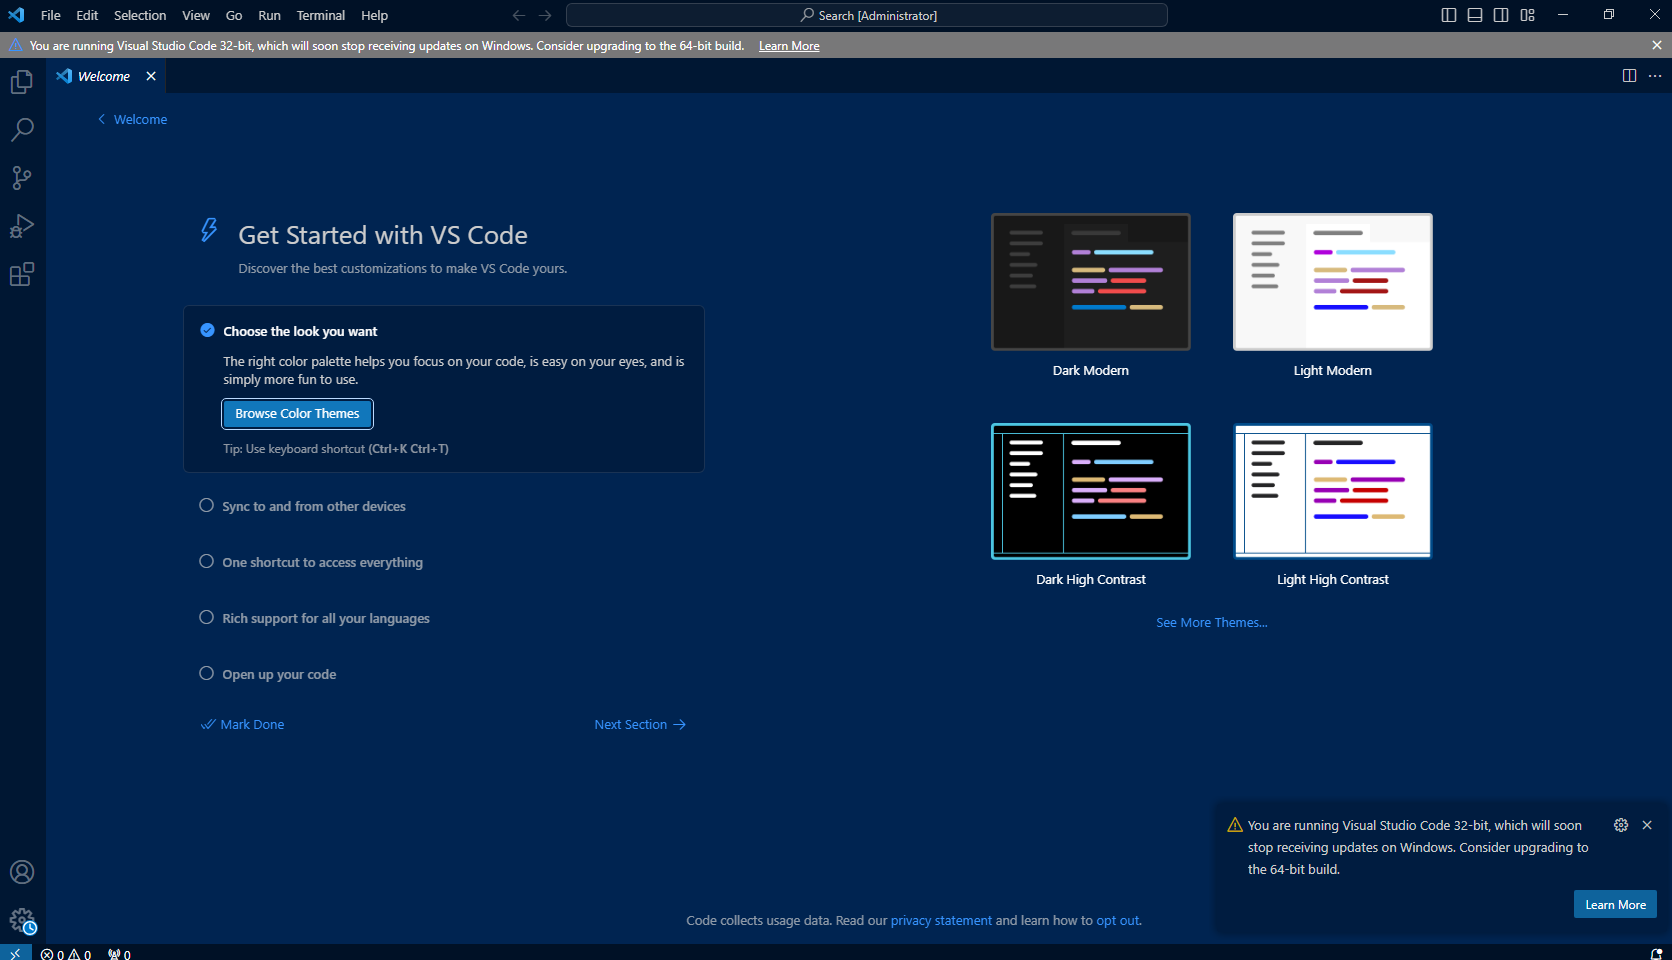Open the Source Control view
Screen dimensions: 1672x960
[22, 178]
